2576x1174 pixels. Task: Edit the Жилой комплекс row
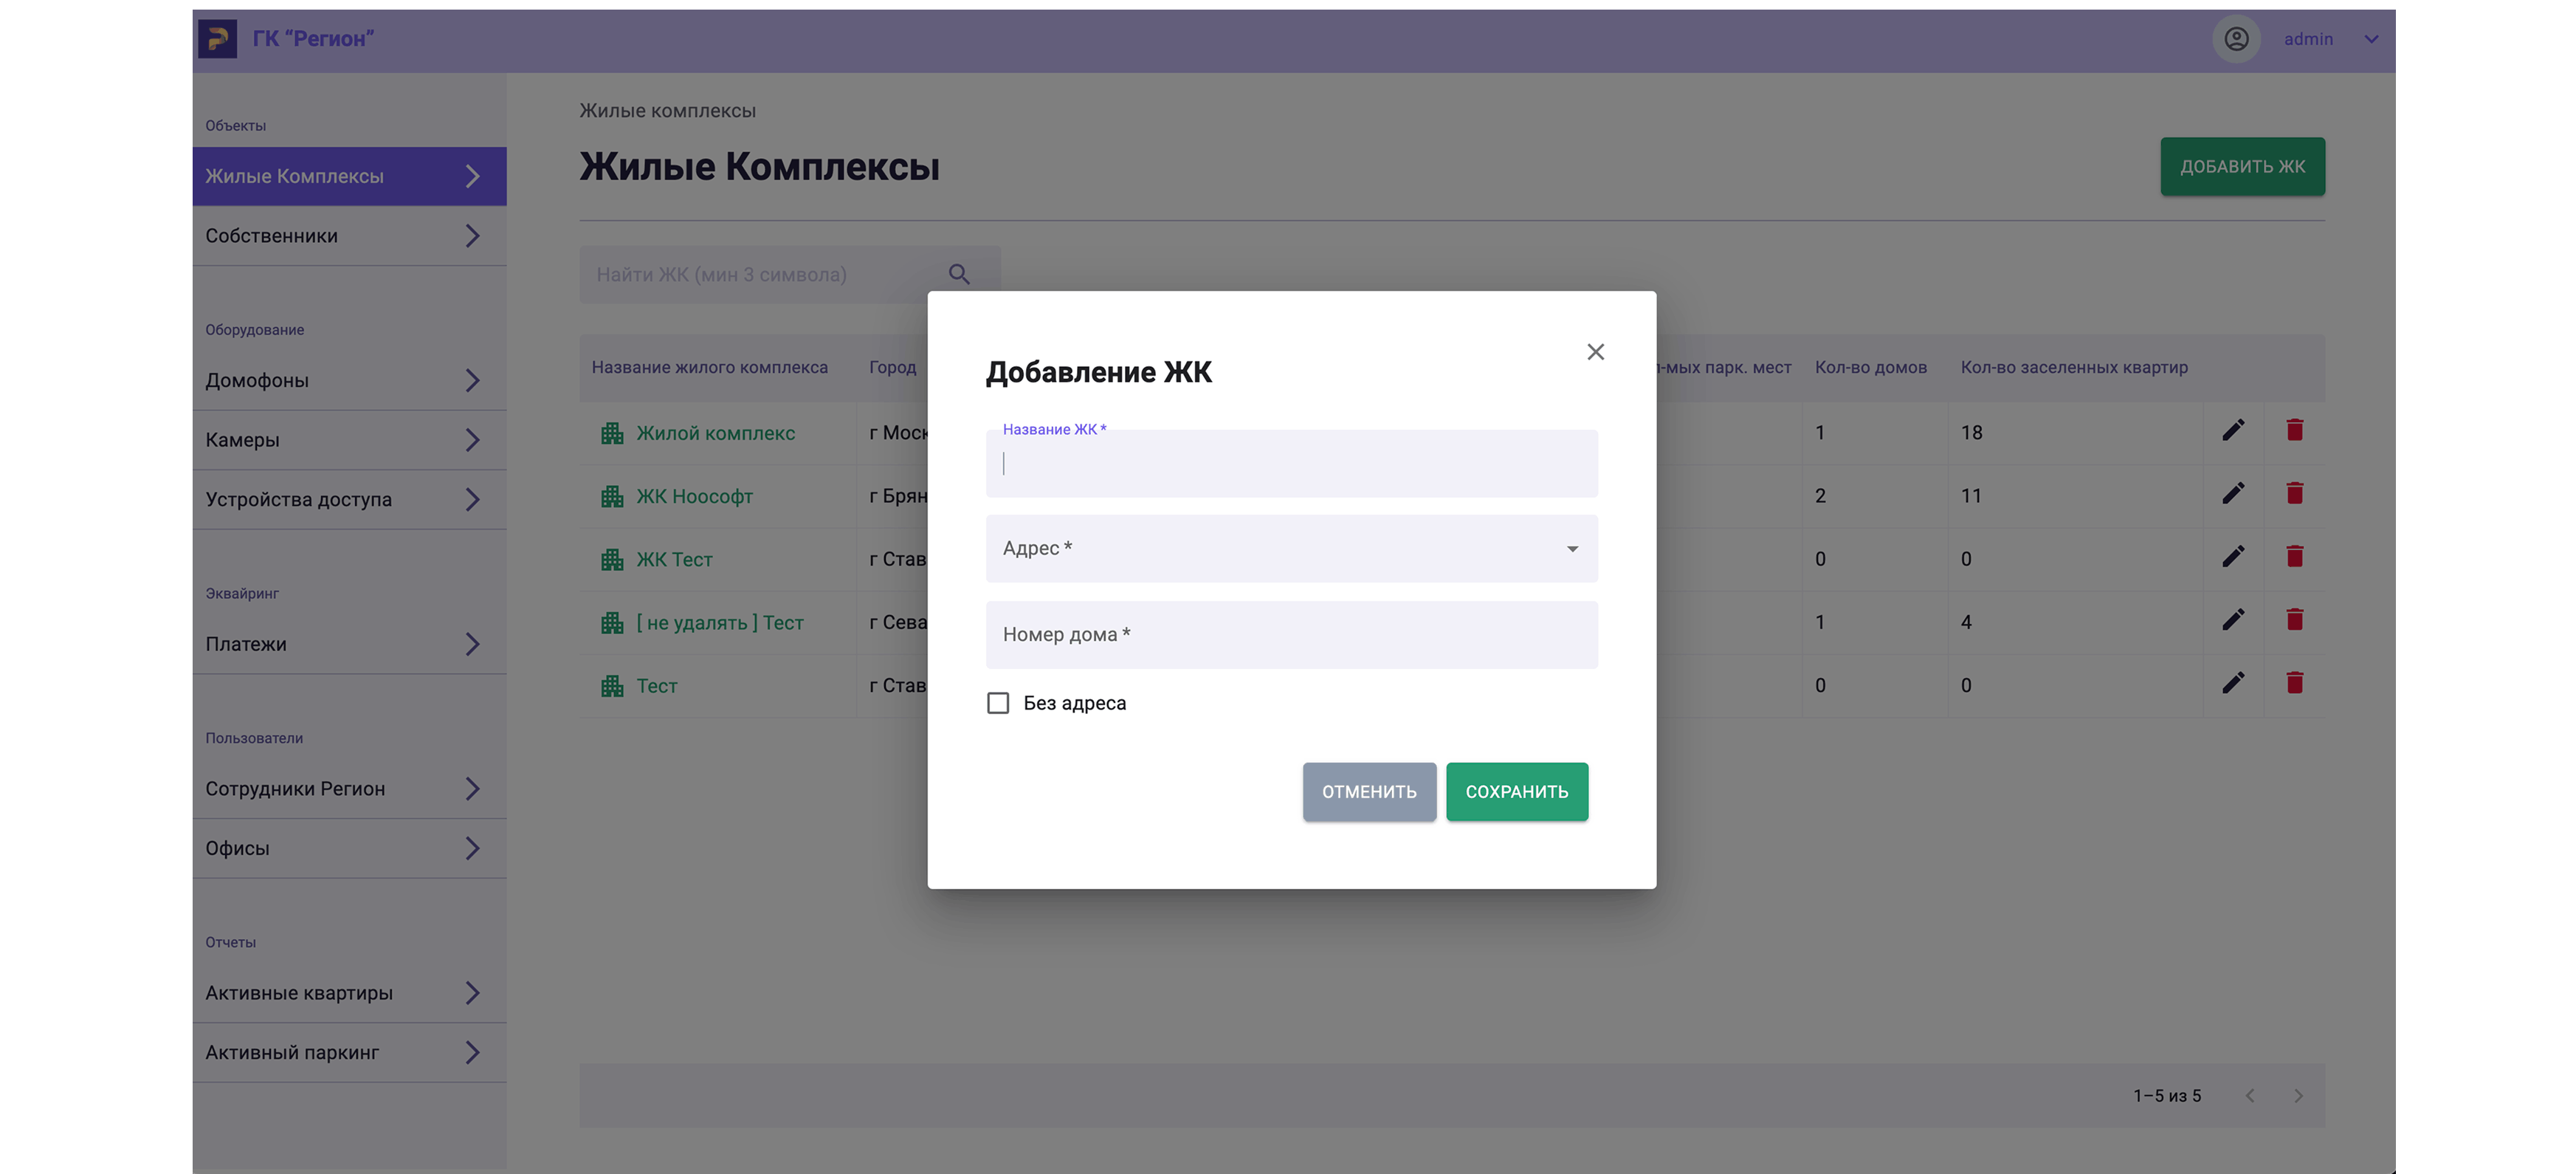click(2235, 430)
